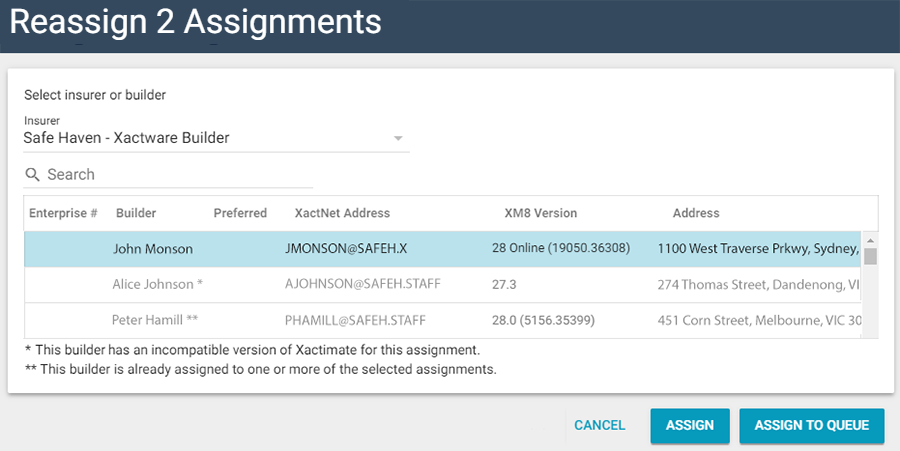Screen dimensions: 900x451
Task: Click the scrollbar up arrow in builder list
Action: click(x=870, y=240)
